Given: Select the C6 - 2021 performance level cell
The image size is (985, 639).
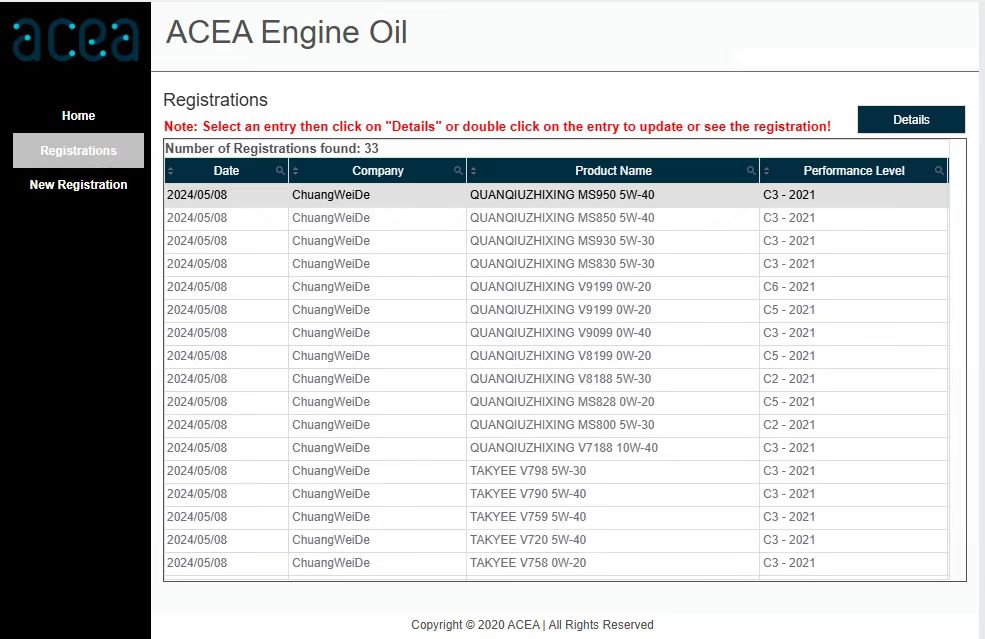Looking at the screenshot, I should [x=854, y=287].
